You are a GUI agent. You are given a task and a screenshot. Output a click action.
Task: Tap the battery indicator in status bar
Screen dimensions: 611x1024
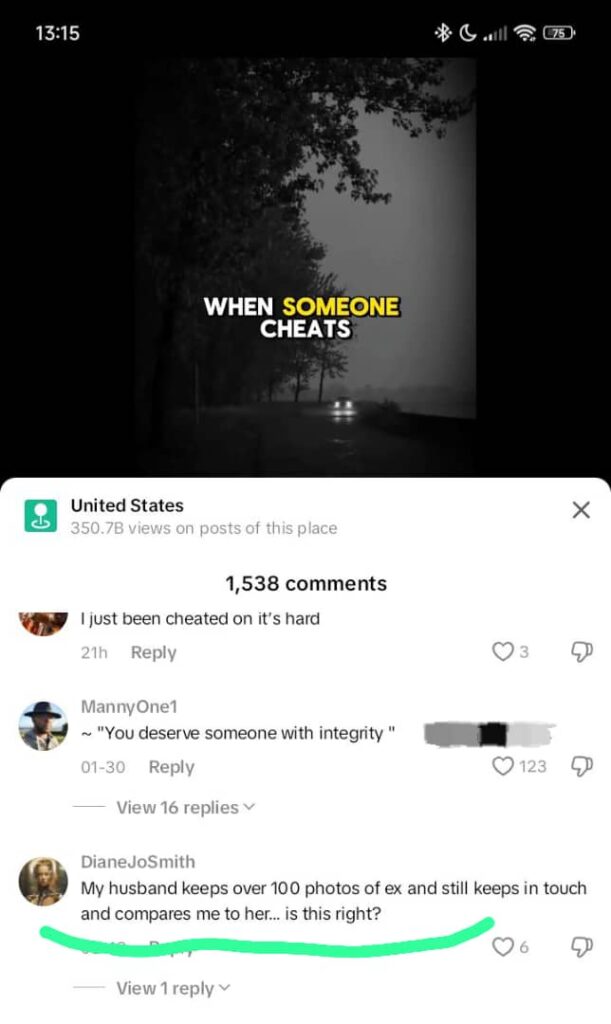[x=560, y=33]
